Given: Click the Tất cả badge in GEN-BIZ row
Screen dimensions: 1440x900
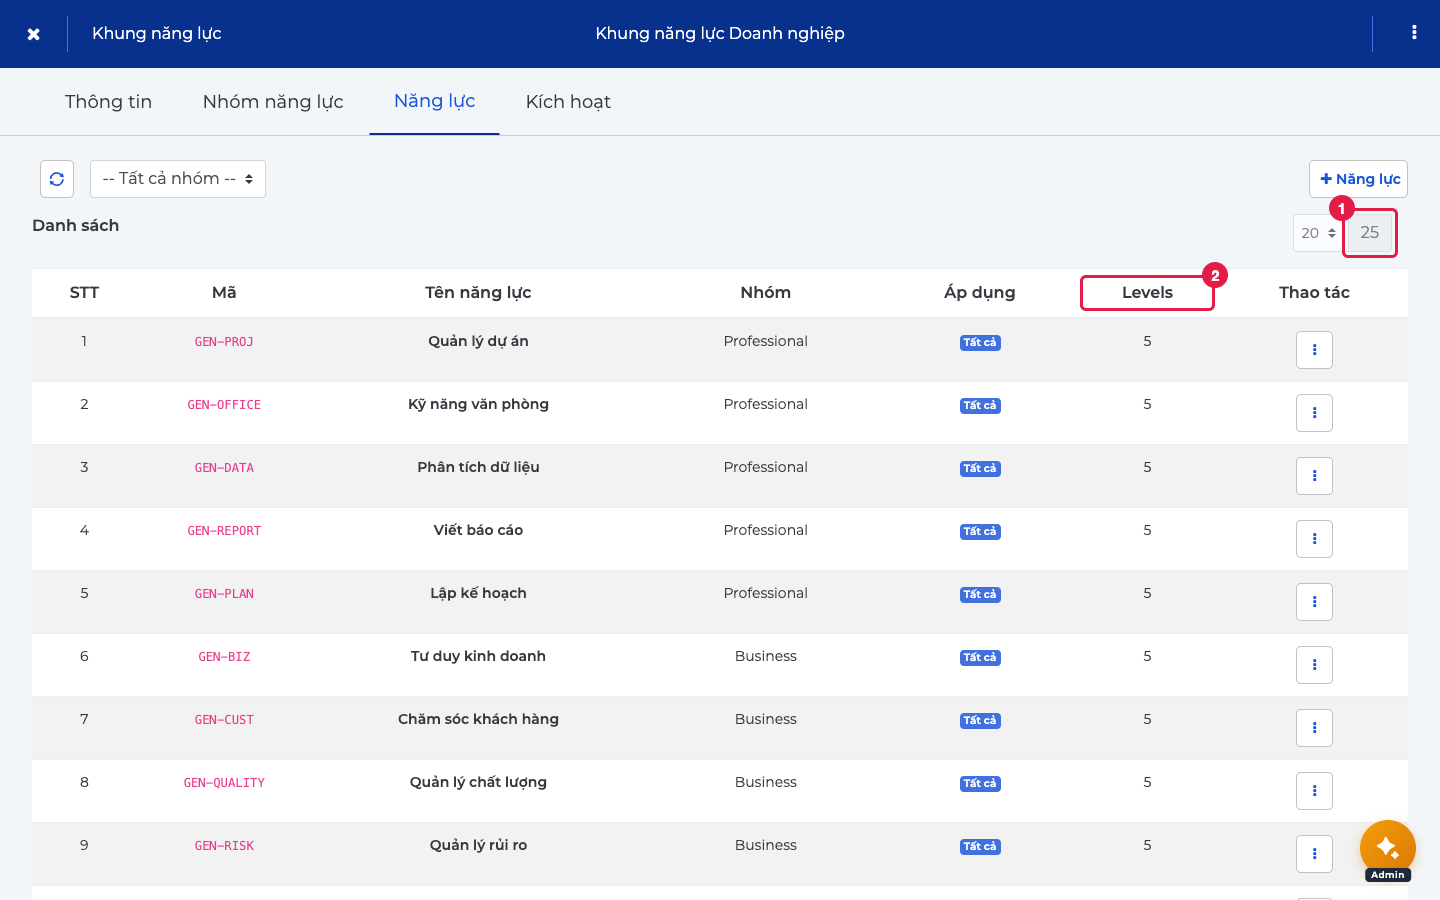Looking at the screenshot, I should pos(980,657).
